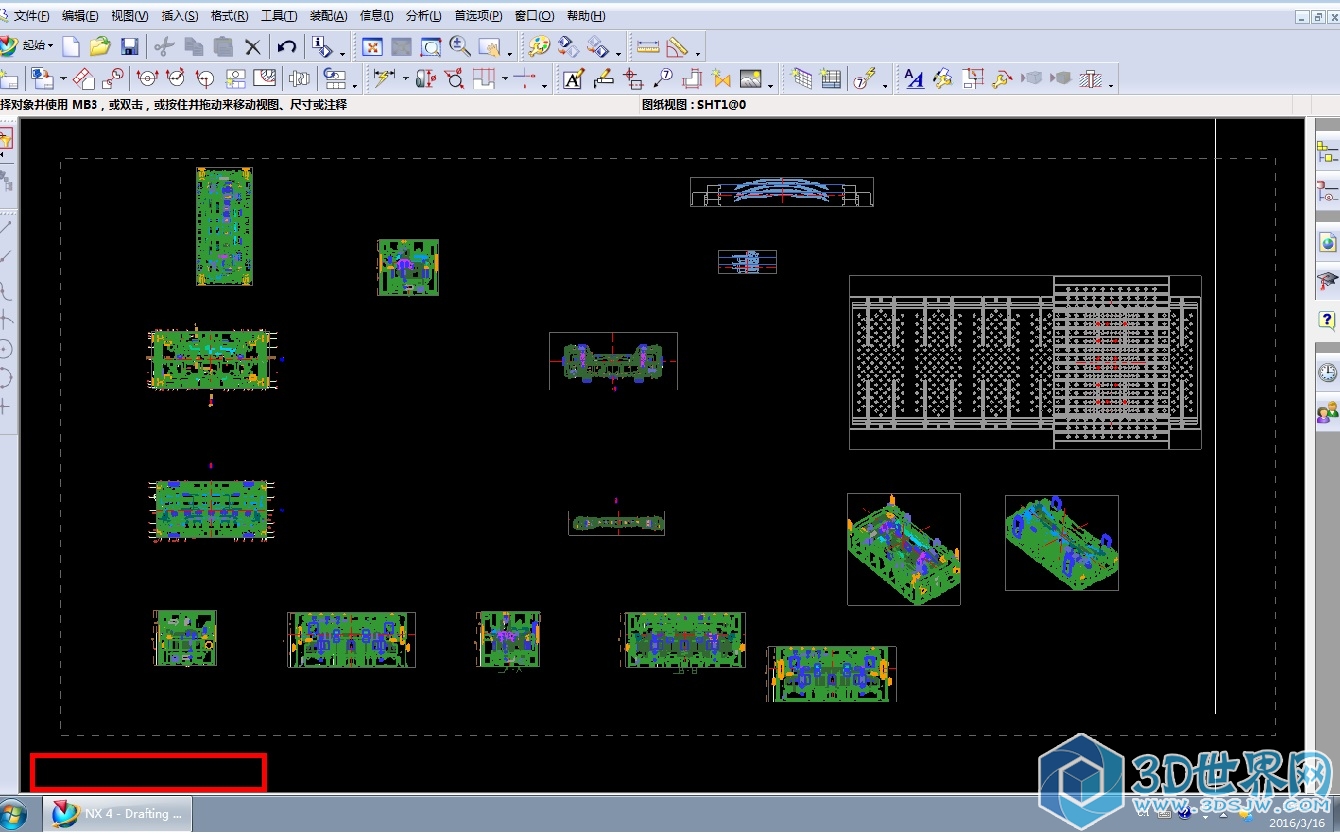Screen dimensions: 1340x836
Task: Click the Detail View icon
Action: pyautogui.click(x=113, y=78)
